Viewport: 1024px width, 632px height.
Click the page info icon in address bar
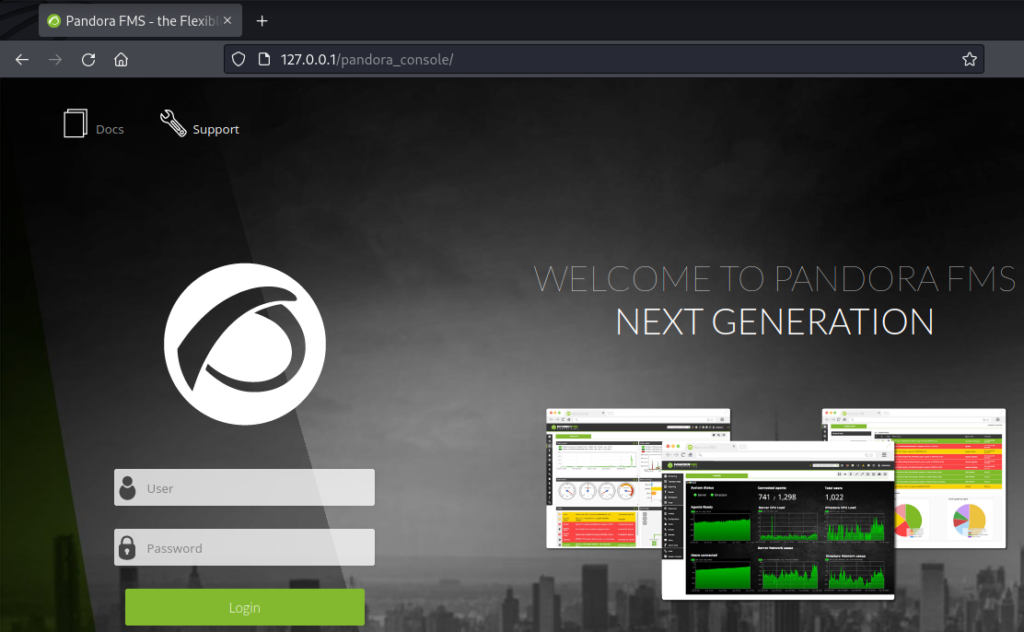[264, 59]
